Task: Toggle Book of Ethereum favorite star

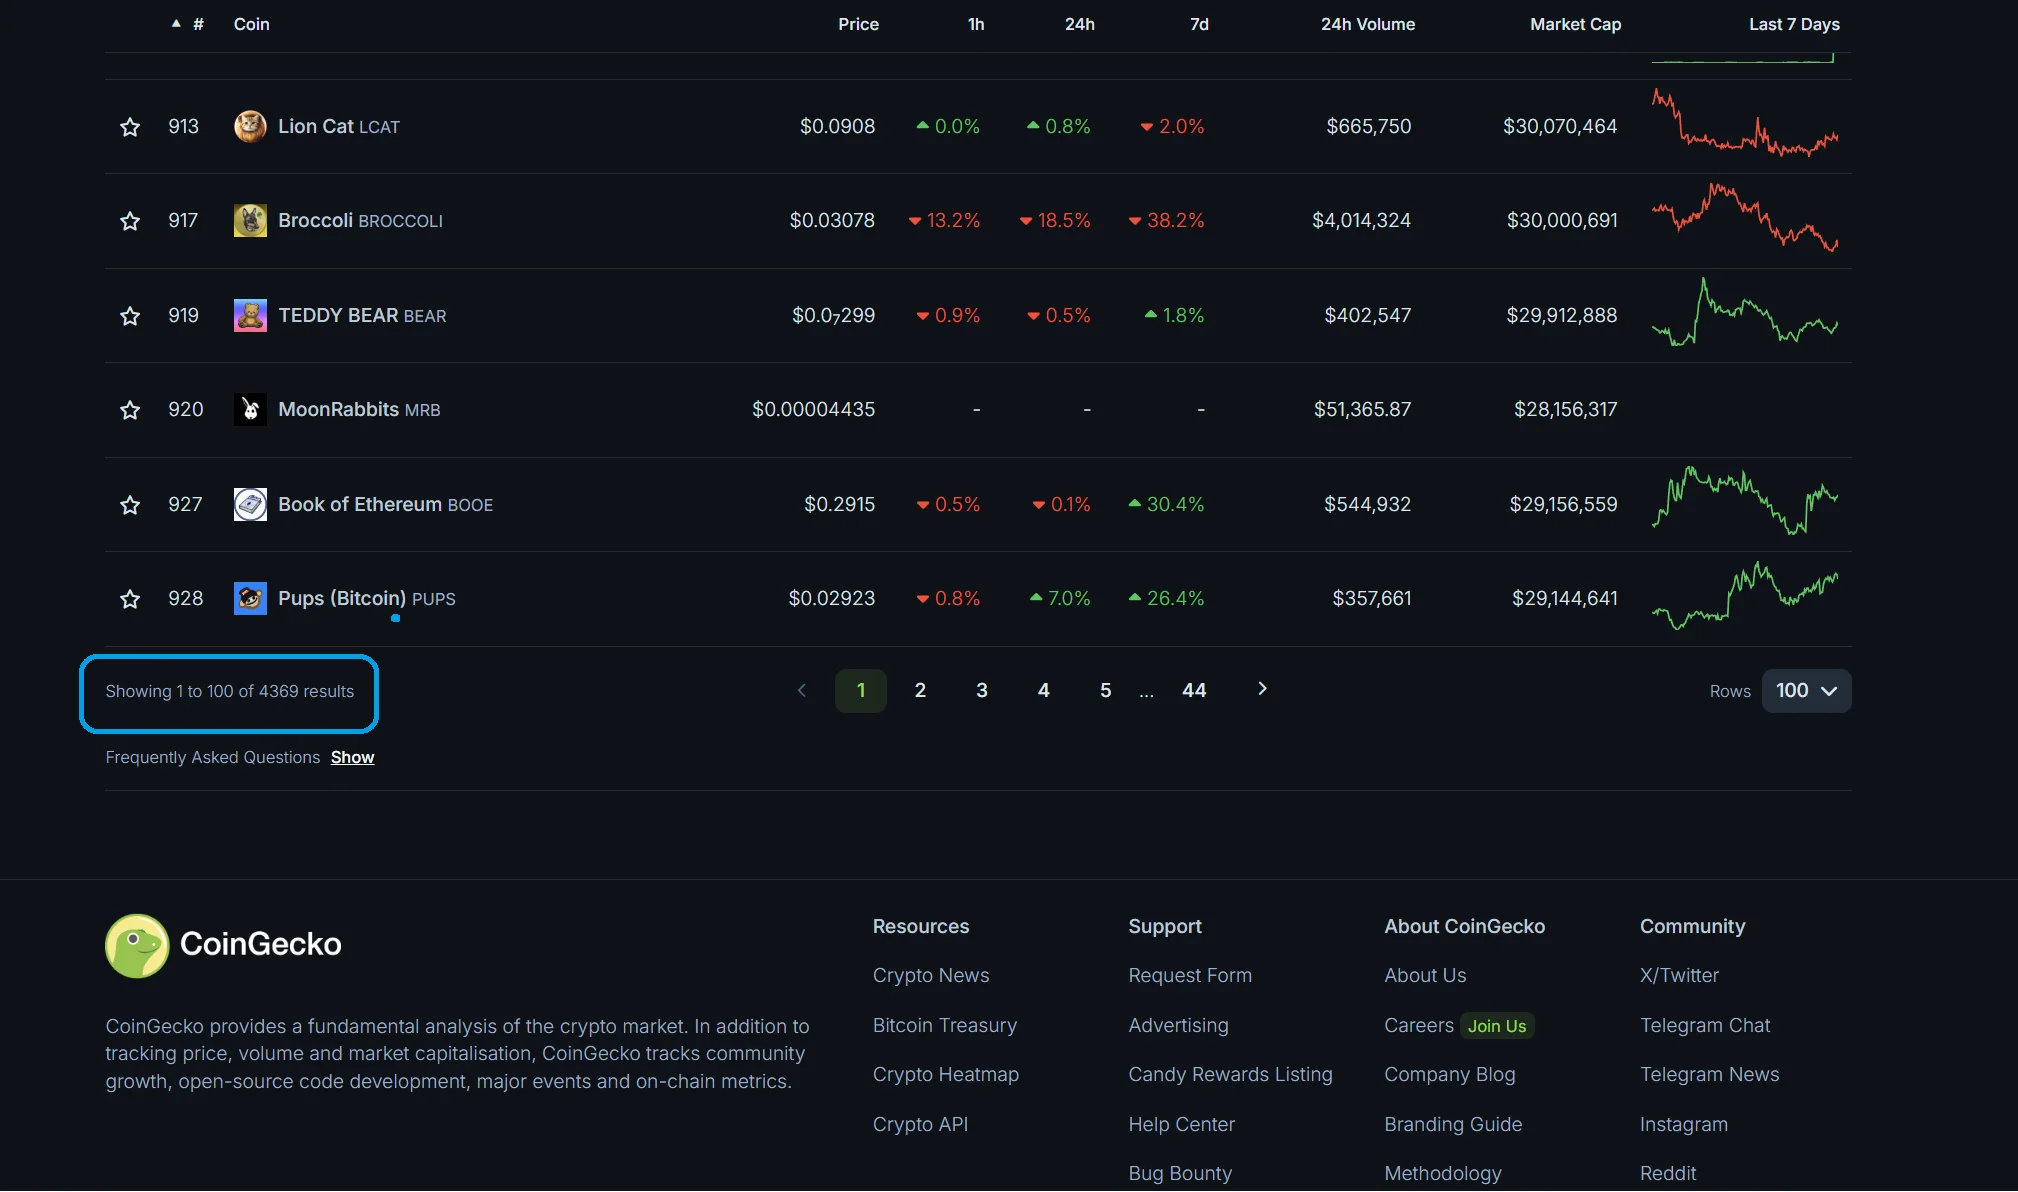Action: tap(130, 504)
